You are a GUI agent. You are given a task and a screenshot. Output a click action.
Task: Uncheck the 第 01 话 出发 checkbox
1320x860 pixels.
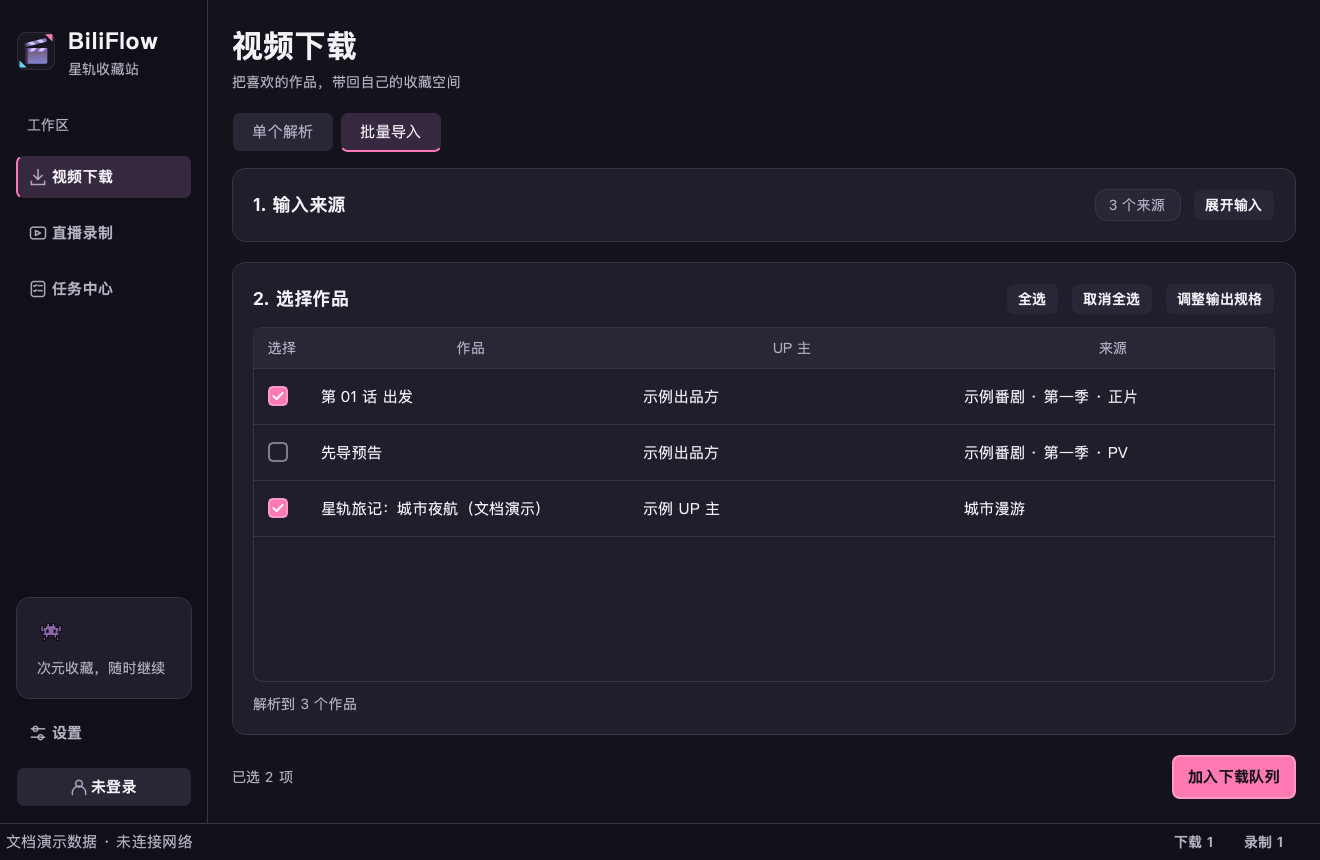click(278, 396)
